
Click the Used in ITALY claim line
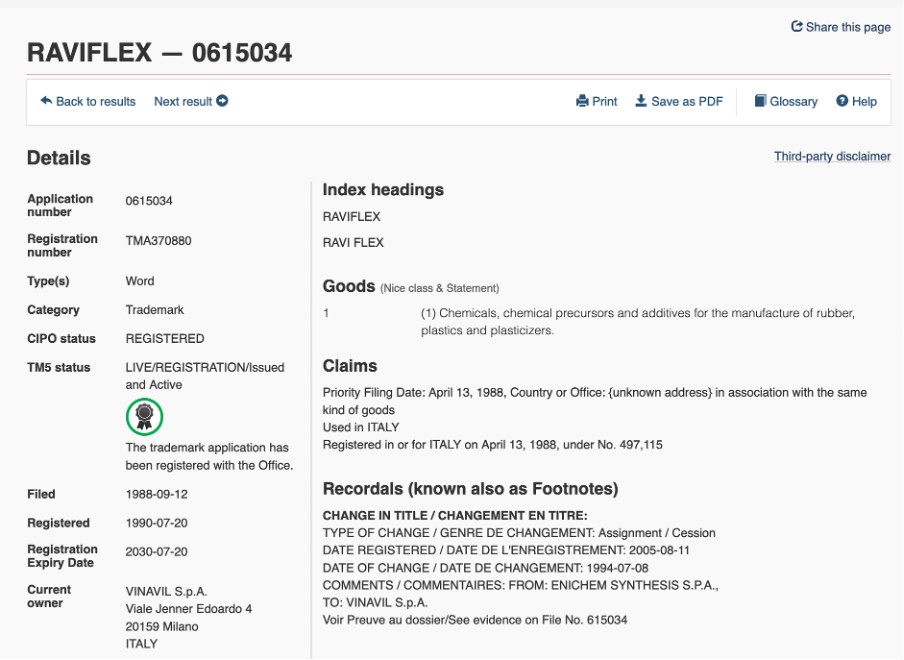tap(361, 427)
